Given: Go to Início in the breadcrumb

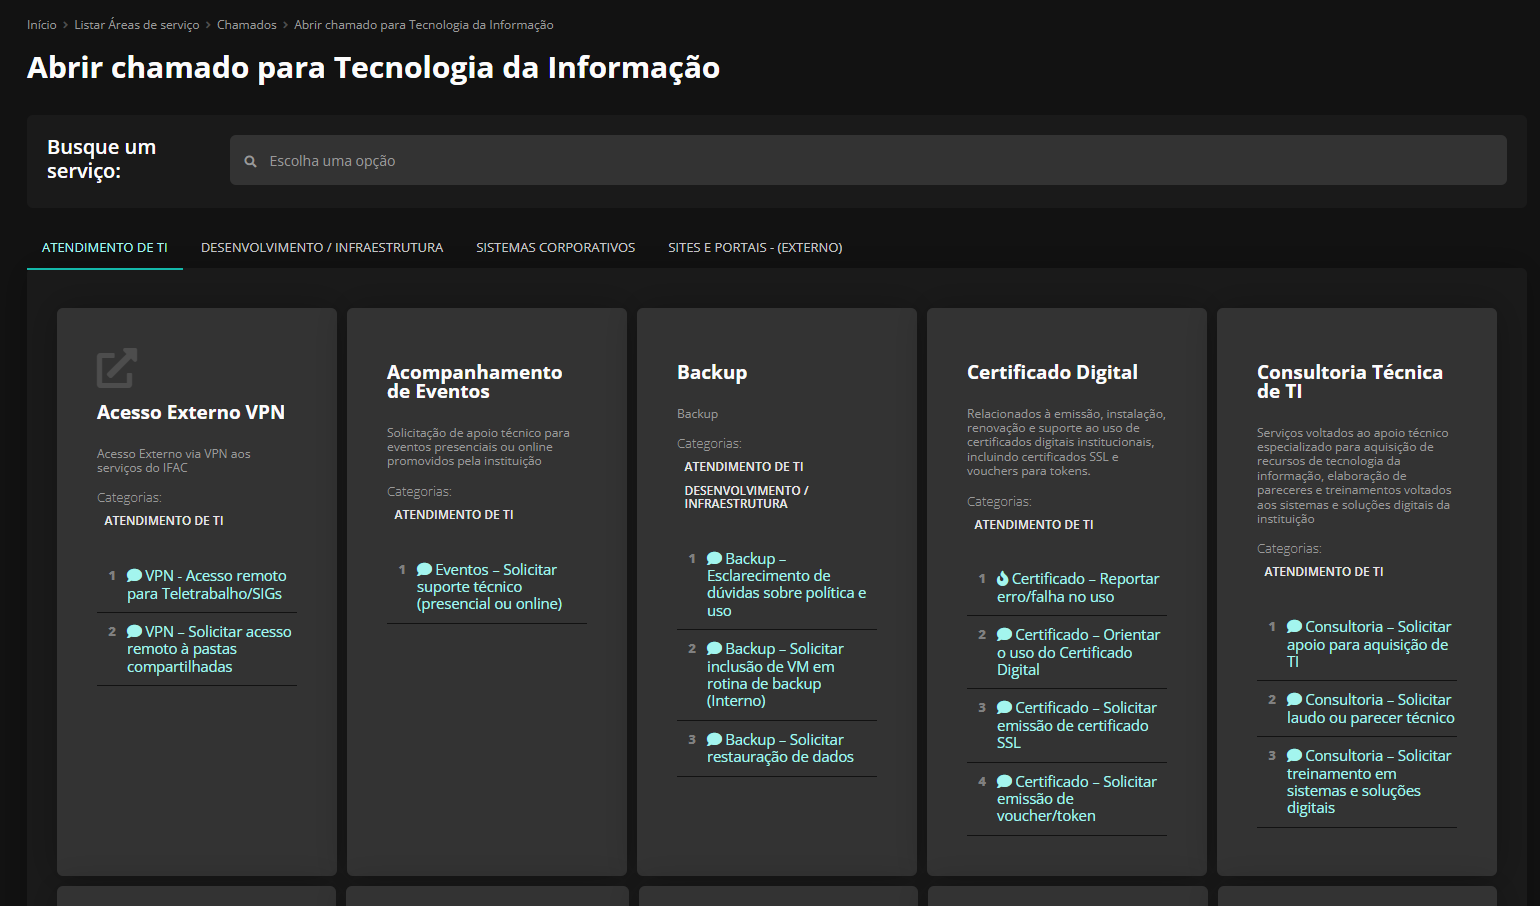Looking at the screenshot, I should tap(42, 25).
